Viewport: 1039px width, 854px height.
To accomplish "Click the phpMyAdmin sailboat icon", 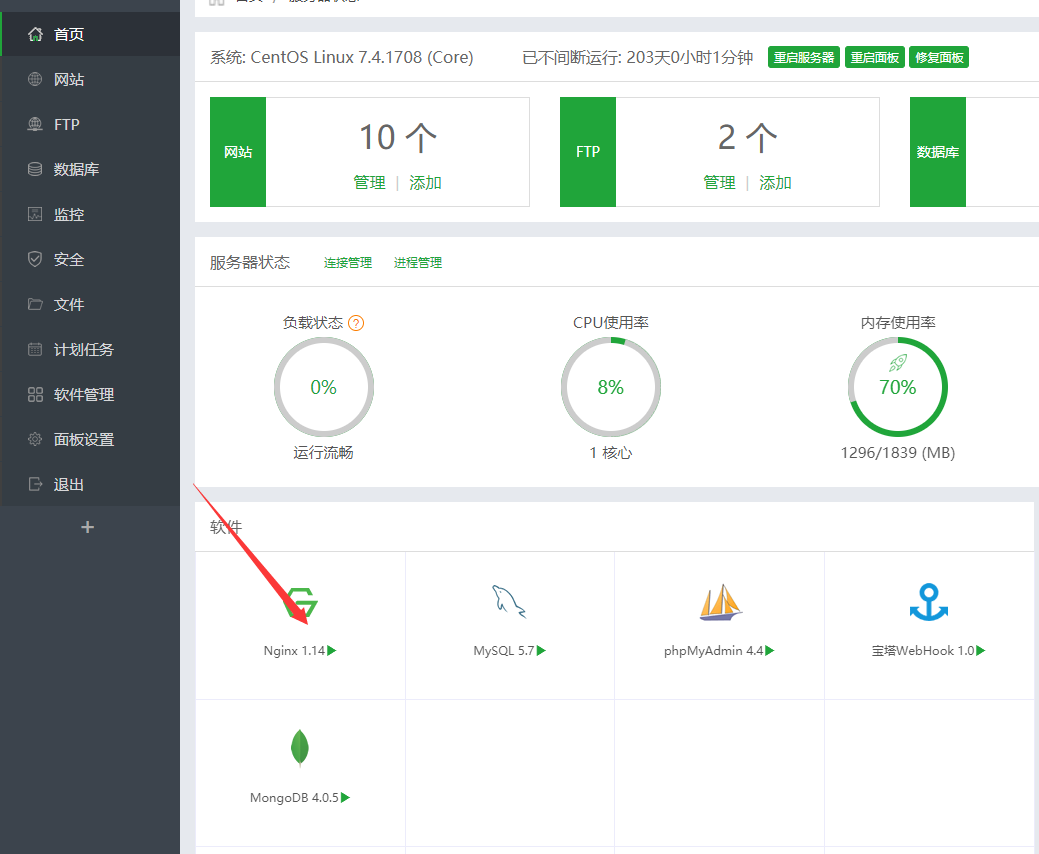I will click(721, 602).
